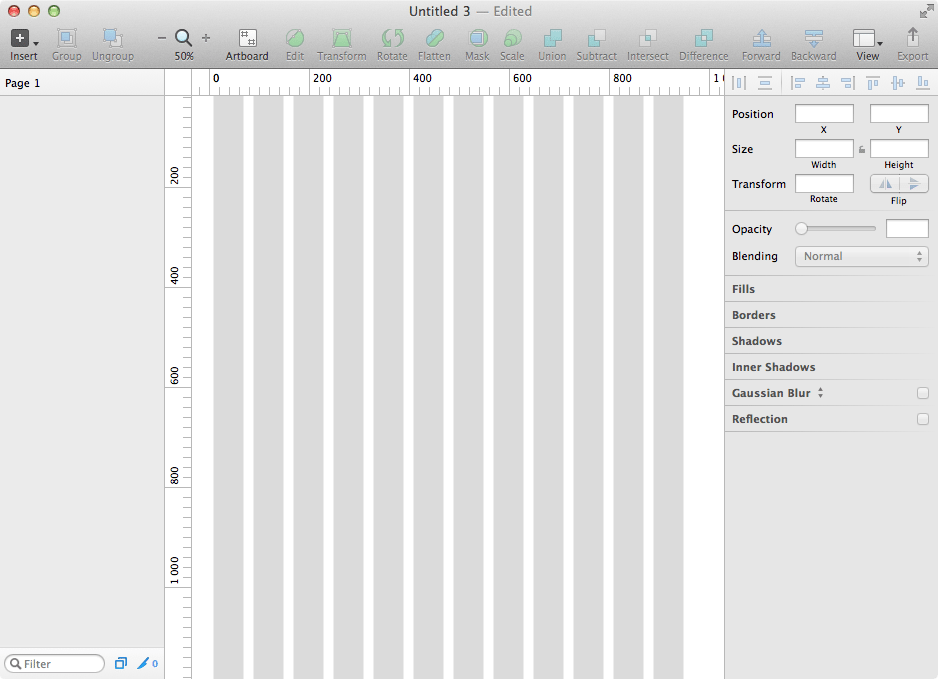Click the Artboard tool icon
This screenshot has width=938, height=679.
pos(247,39)
